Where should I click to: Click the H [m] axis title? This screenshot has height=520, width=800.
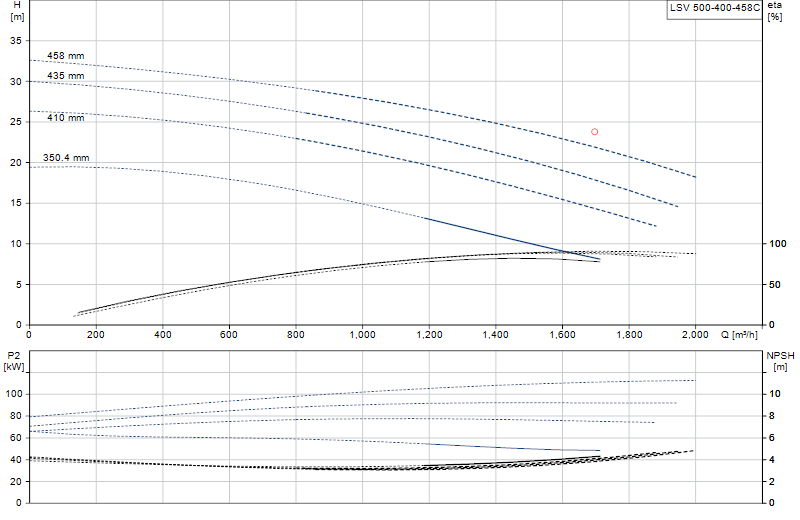click(x=17, y=11)
